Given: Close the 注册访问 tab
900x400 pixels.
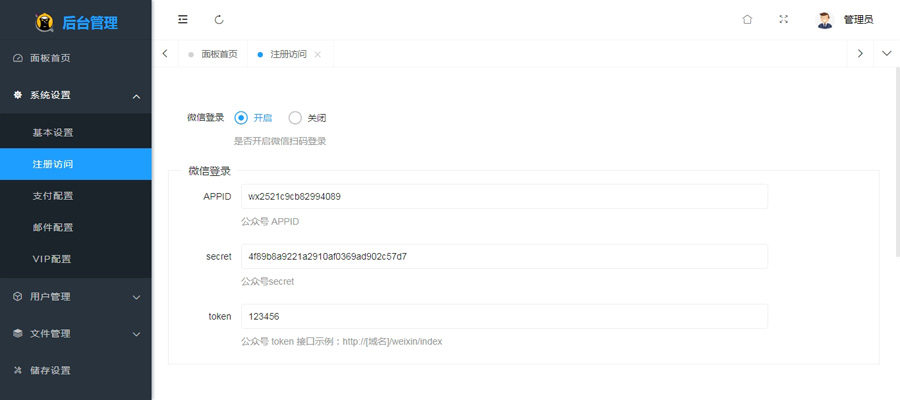Looking at the screenshot, I should click(x=318, y=54).
